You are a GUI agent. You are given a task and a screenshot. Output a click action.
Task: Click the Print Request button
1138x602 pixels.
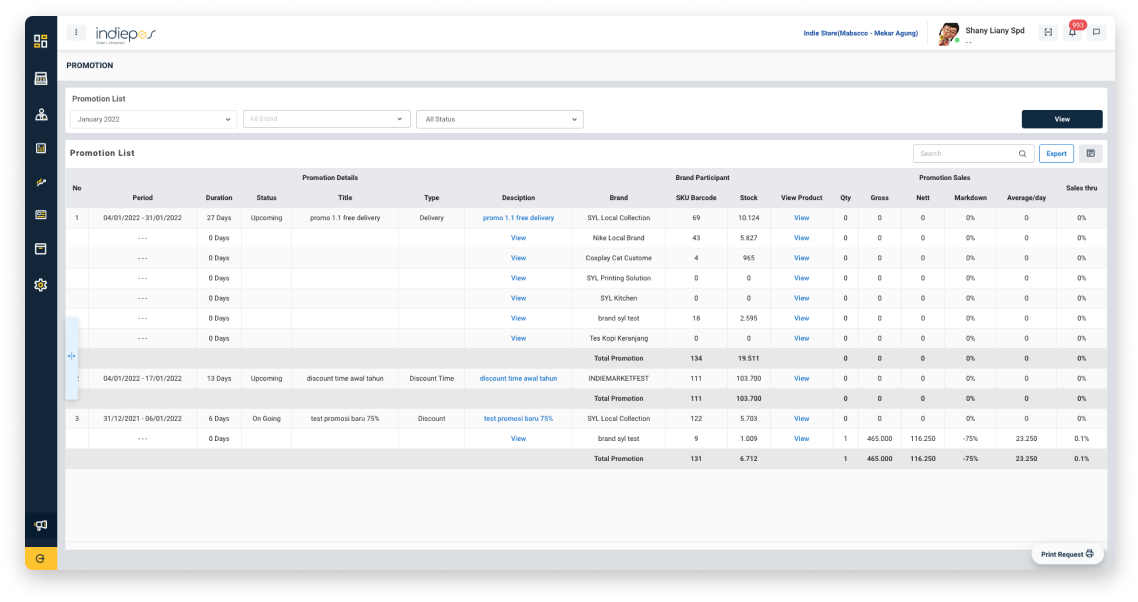click(1067, 554)
